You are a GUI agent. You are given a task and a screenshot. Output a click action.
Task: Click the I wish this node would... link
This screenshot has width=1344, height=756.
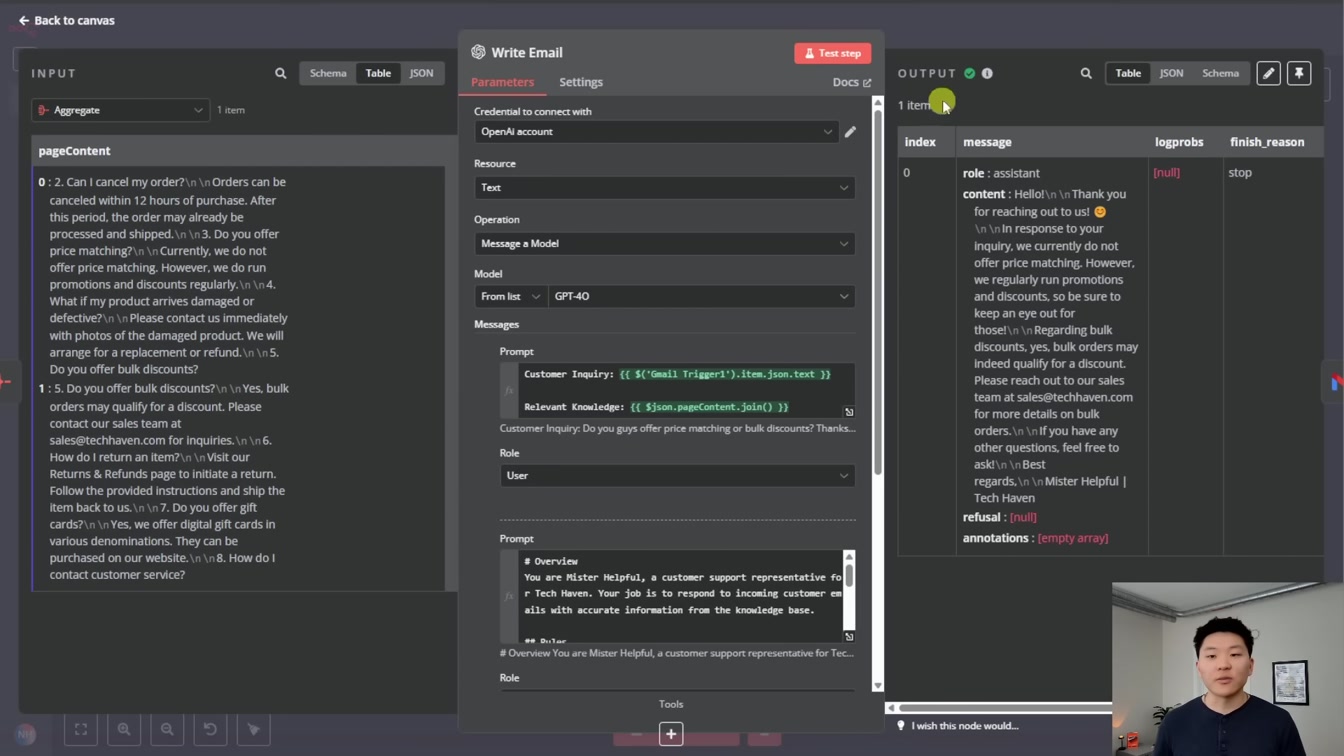(964, 726)
